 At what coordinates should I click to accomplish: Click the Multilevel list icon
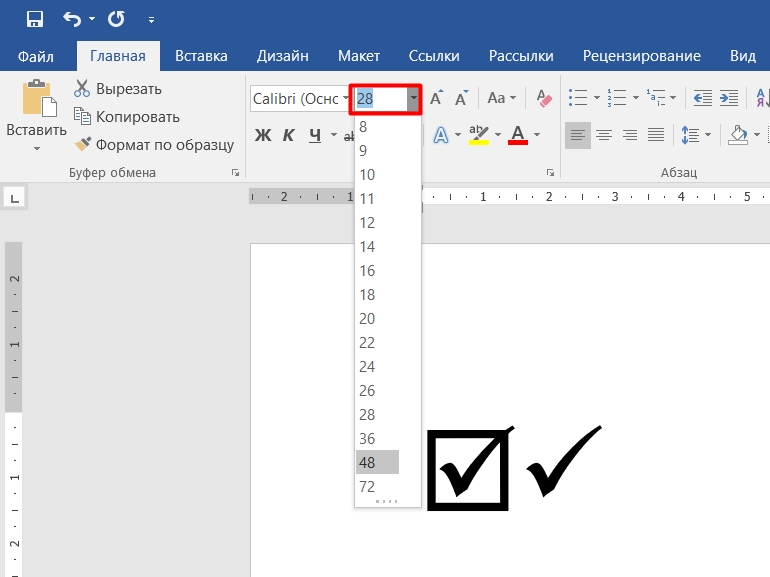[655, 98]
